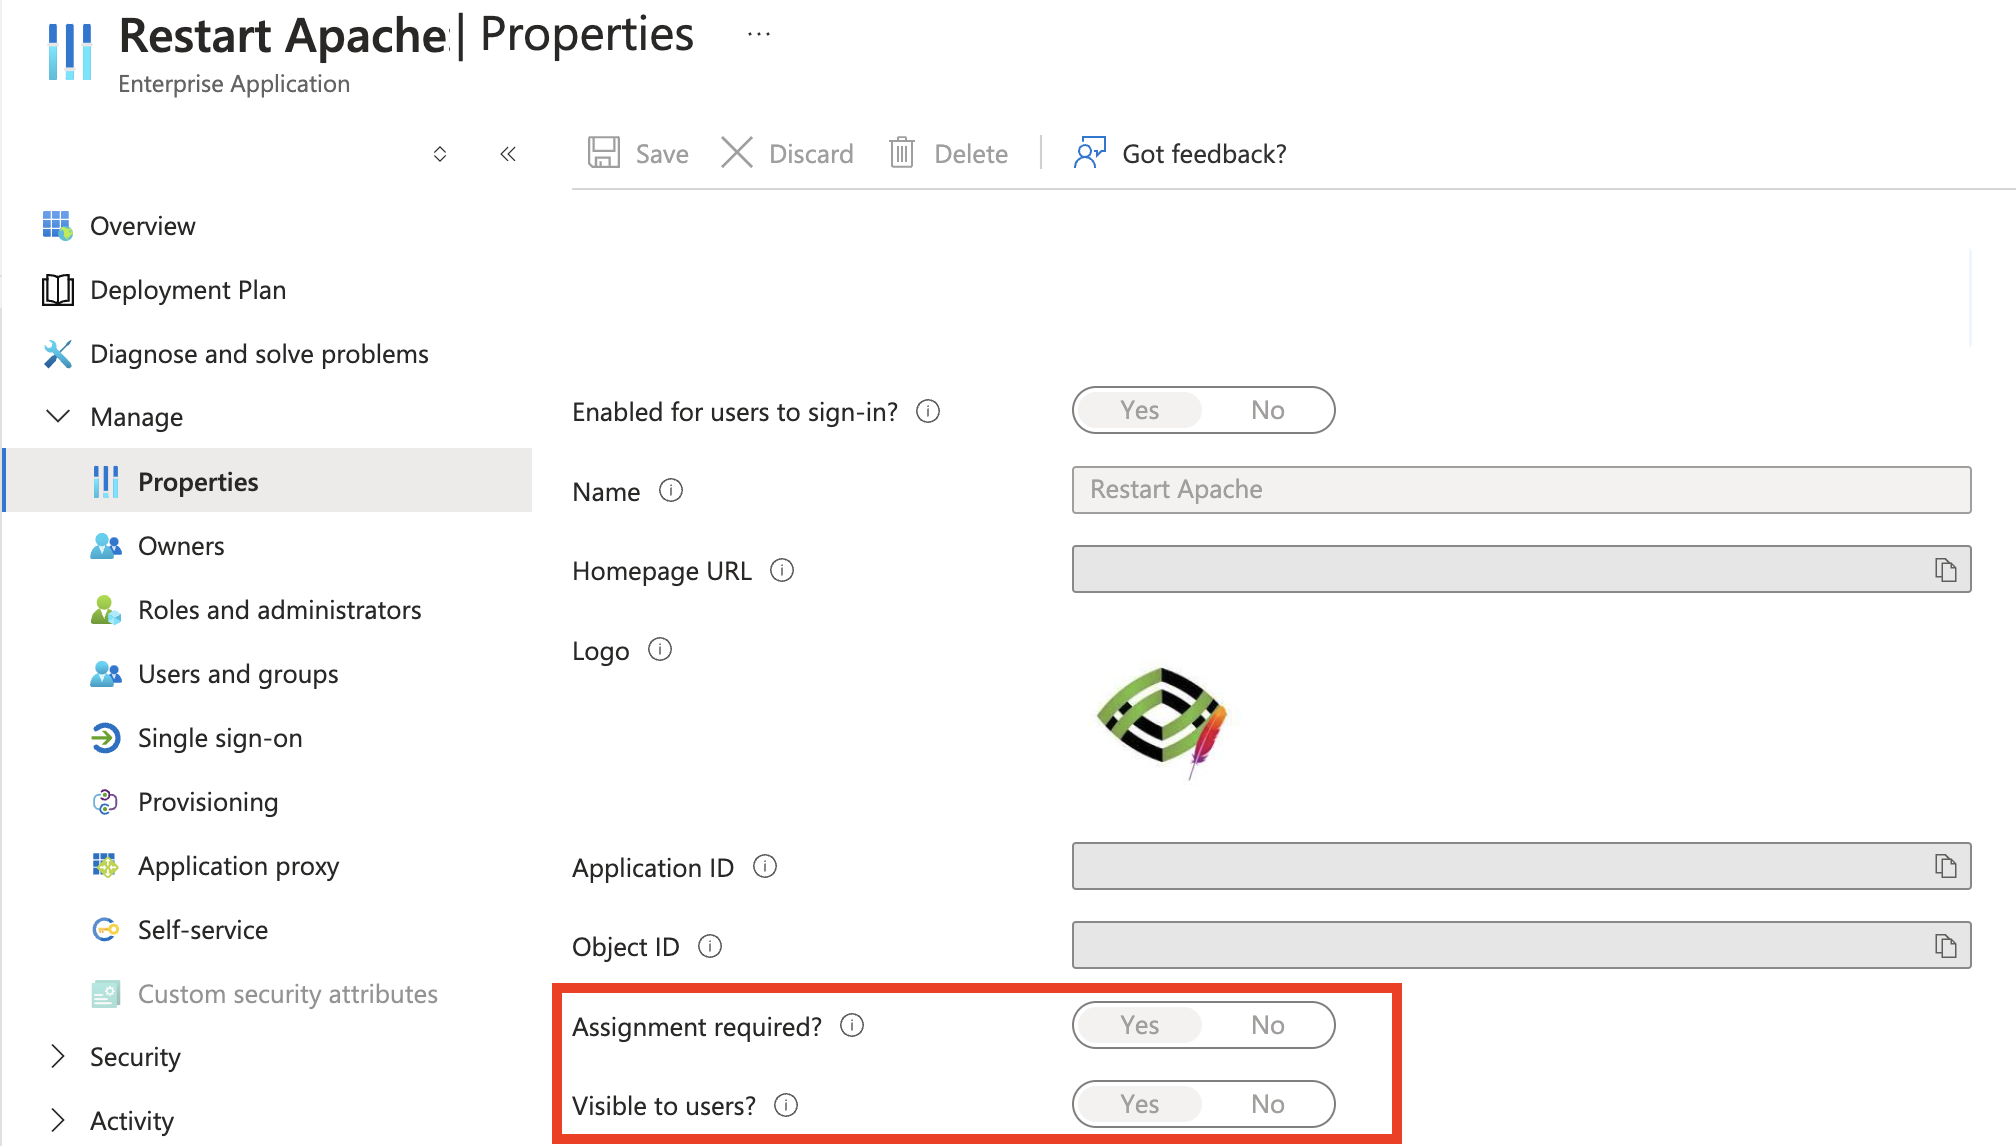Copy the Application ID value
2016x1146 pixels.
(x=1945, y=866)
